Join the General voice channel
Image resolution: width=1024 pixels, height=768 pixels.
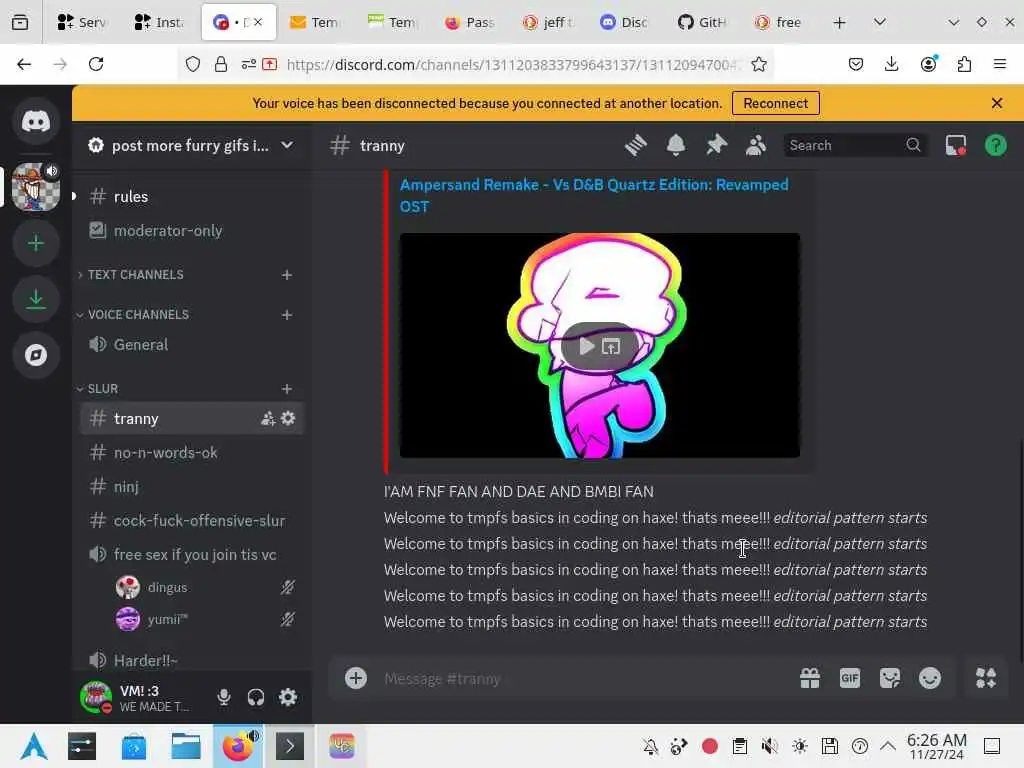click(x=191, y=344)
